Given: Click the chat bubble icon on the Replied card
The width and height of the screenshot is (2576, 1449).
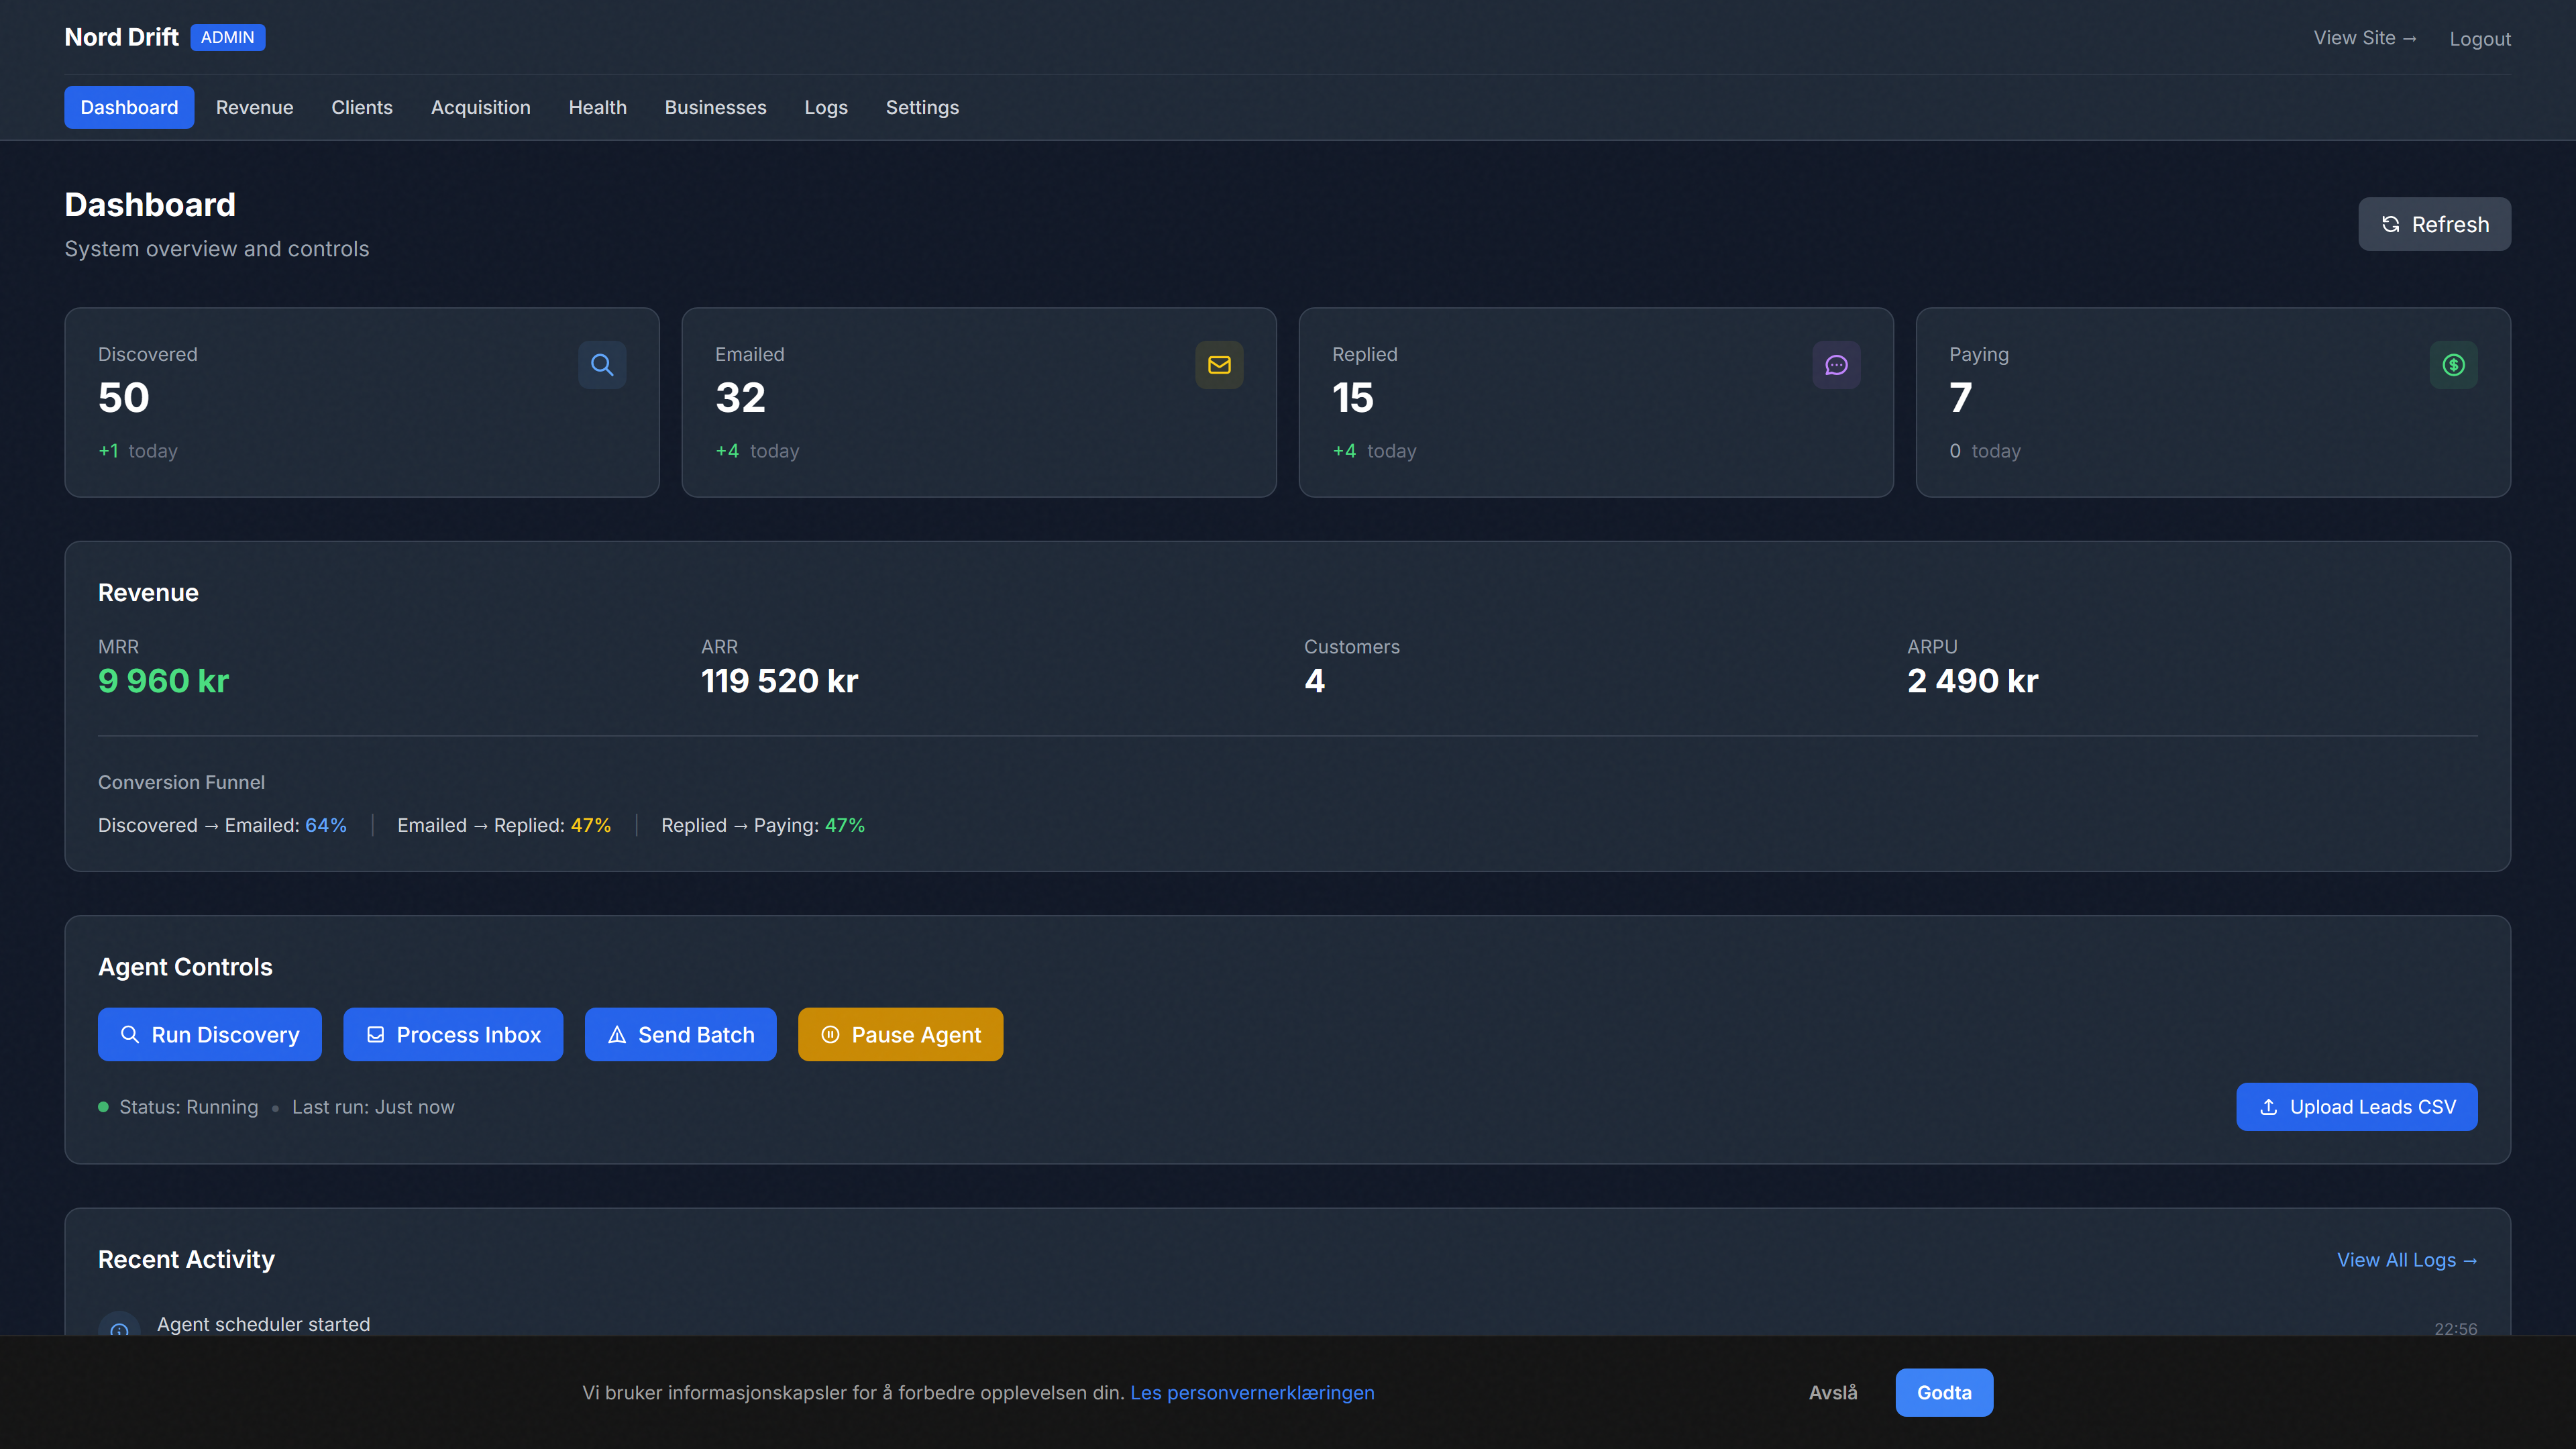Looking at the screenshot, I should pos(1836,365).
